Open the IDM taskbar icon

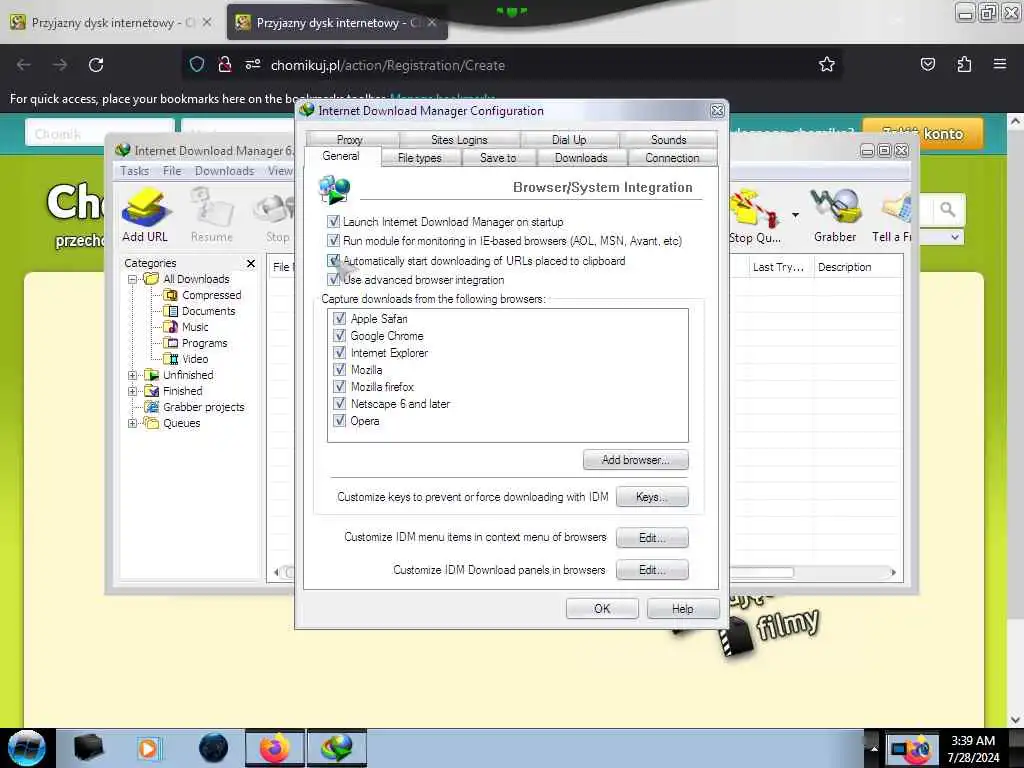[x=336, y=748]
